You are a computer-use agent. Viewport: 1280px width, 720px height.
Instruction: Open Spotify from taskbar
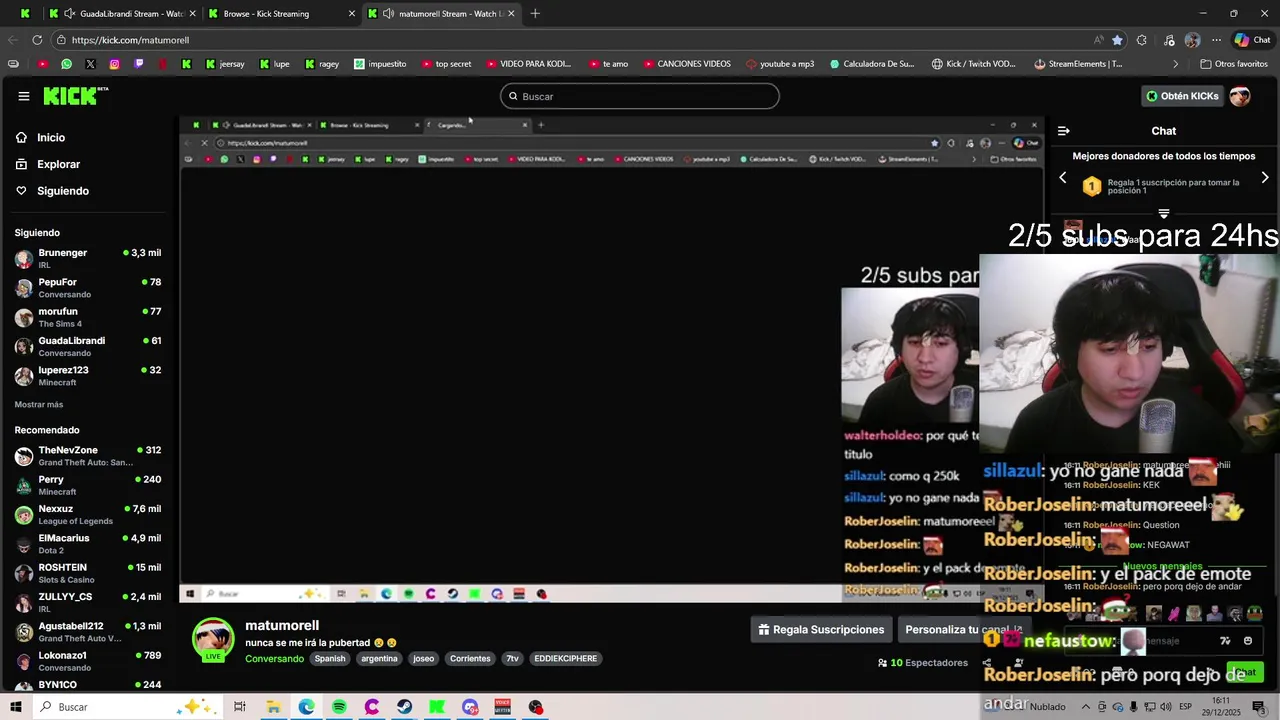point(339,707)
